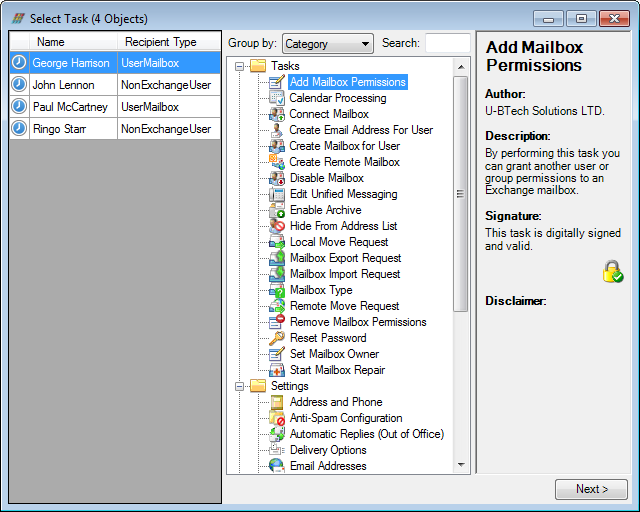
Task: Click the Automatic Replies icon
Action: tap(277, 434)
